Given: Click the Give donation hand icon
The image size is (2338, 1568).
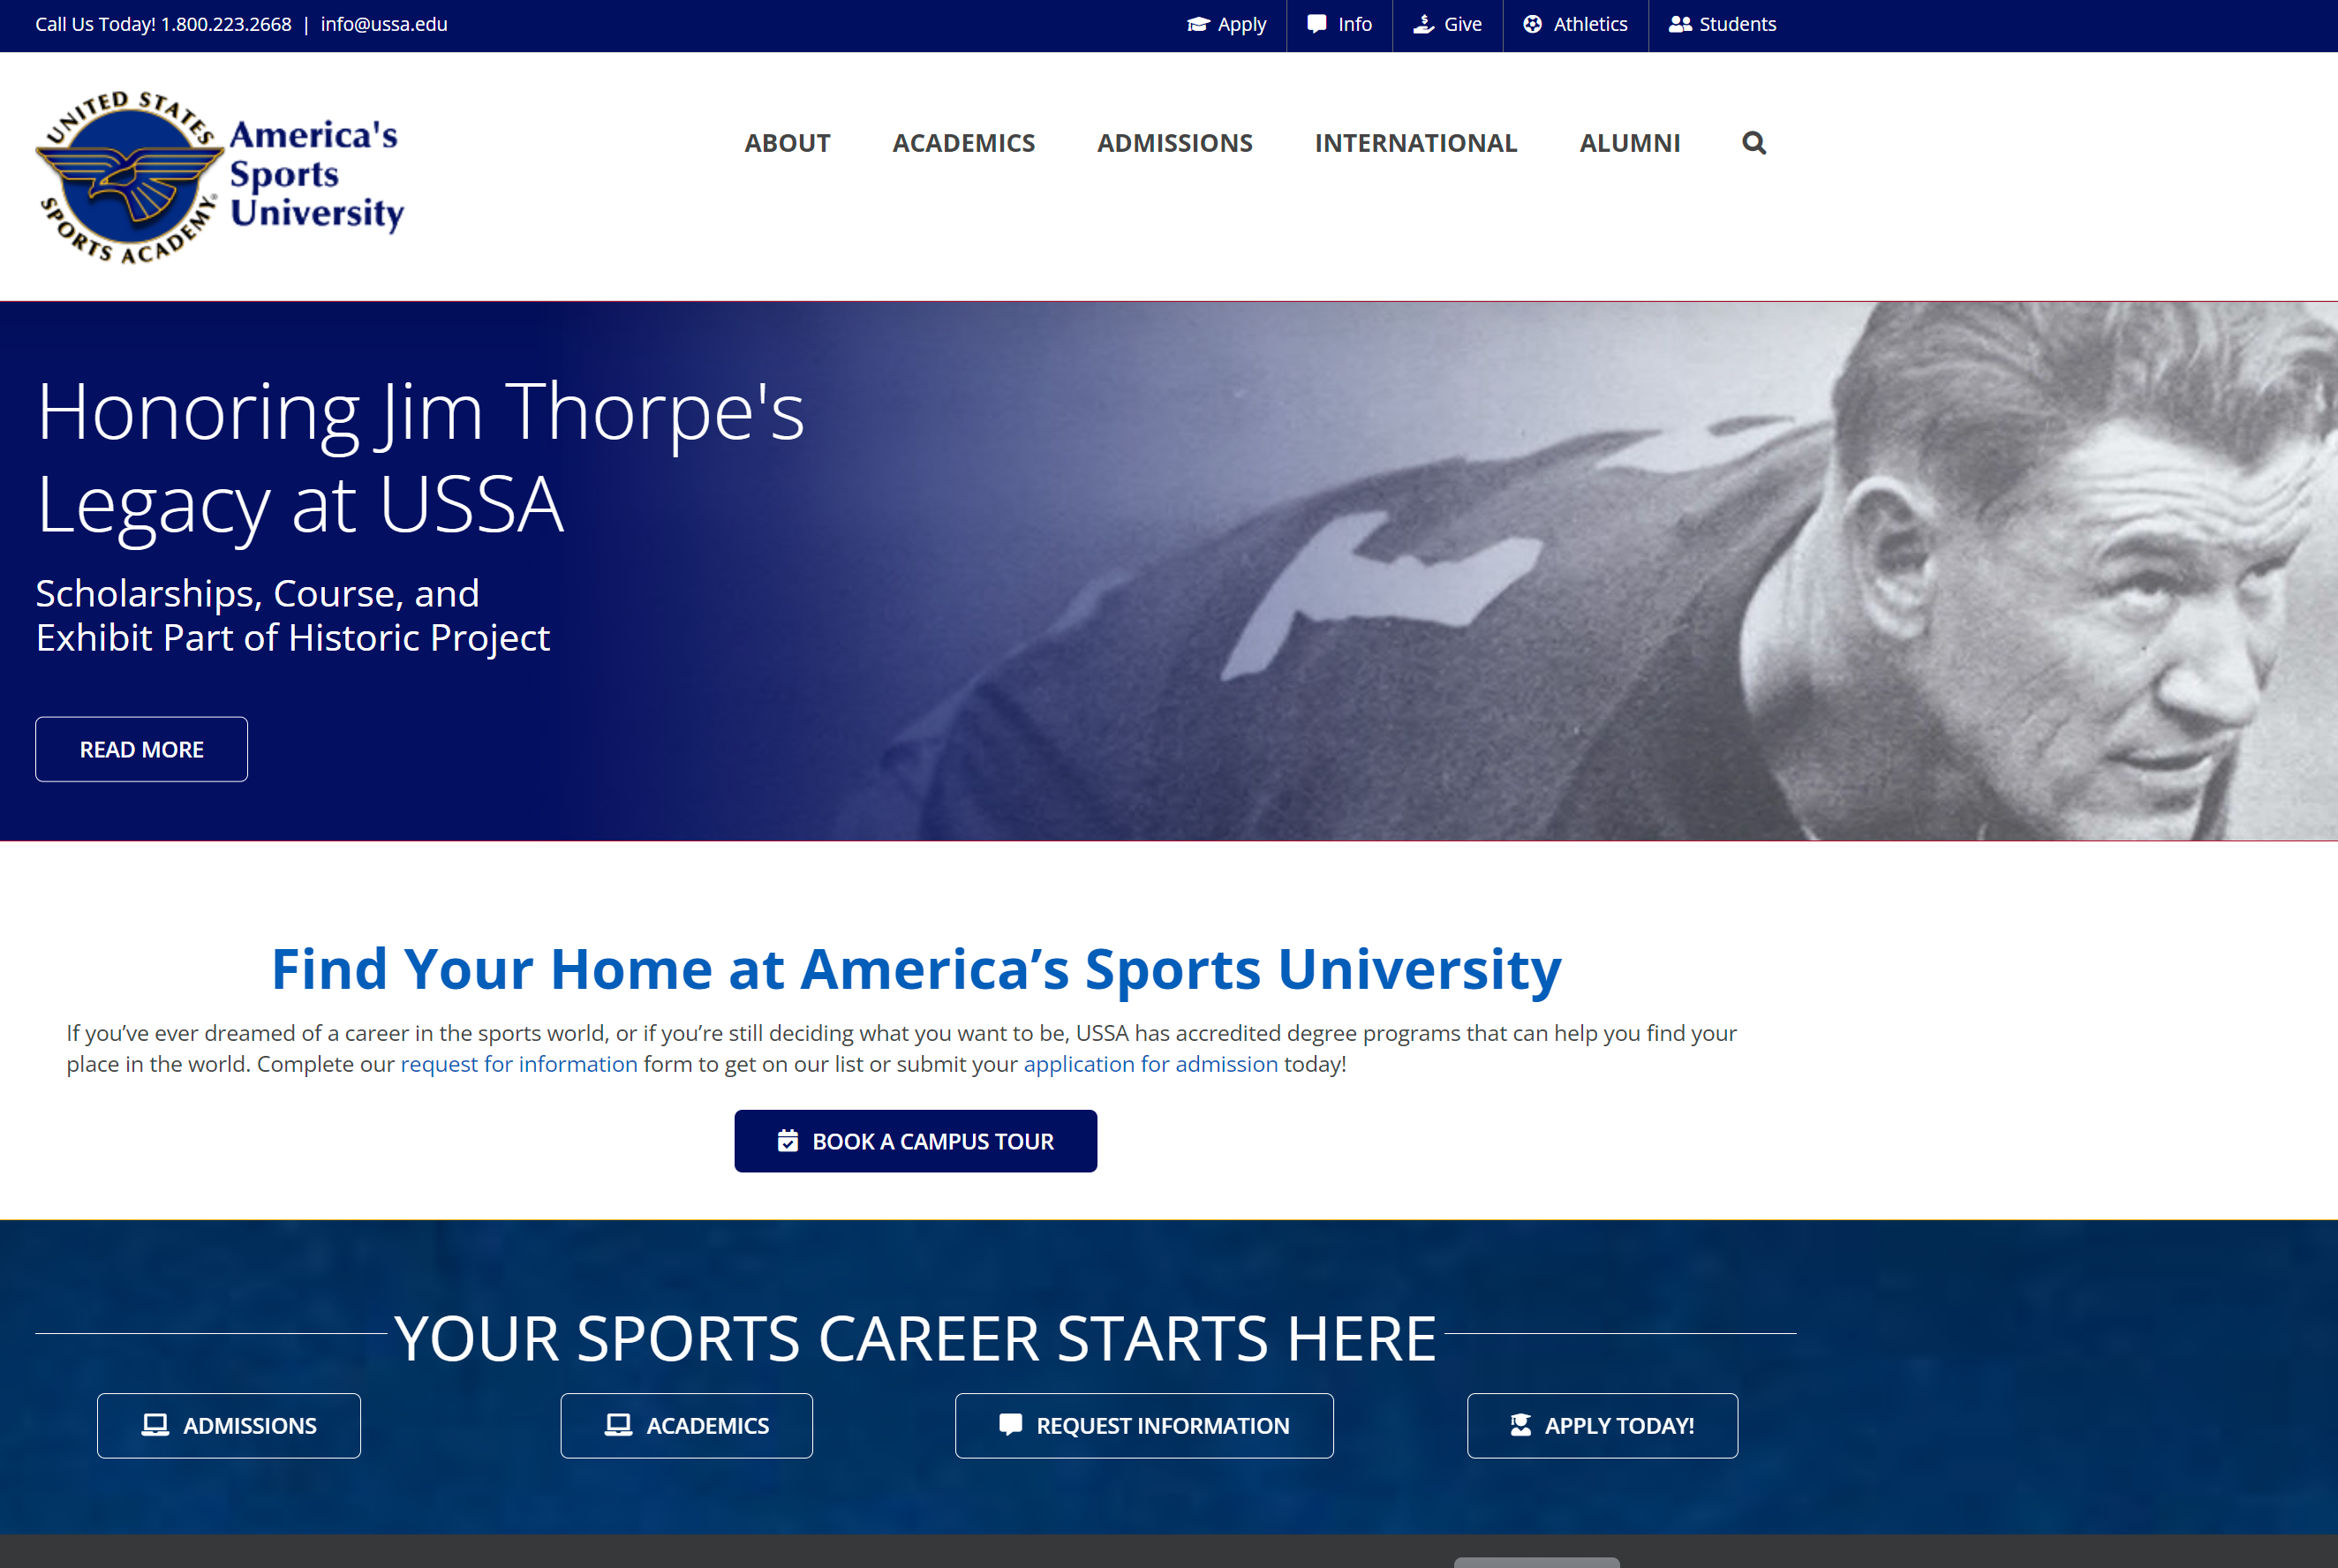Looking at the screenshot, I should pyautogui.click(x=1423, y=24).
